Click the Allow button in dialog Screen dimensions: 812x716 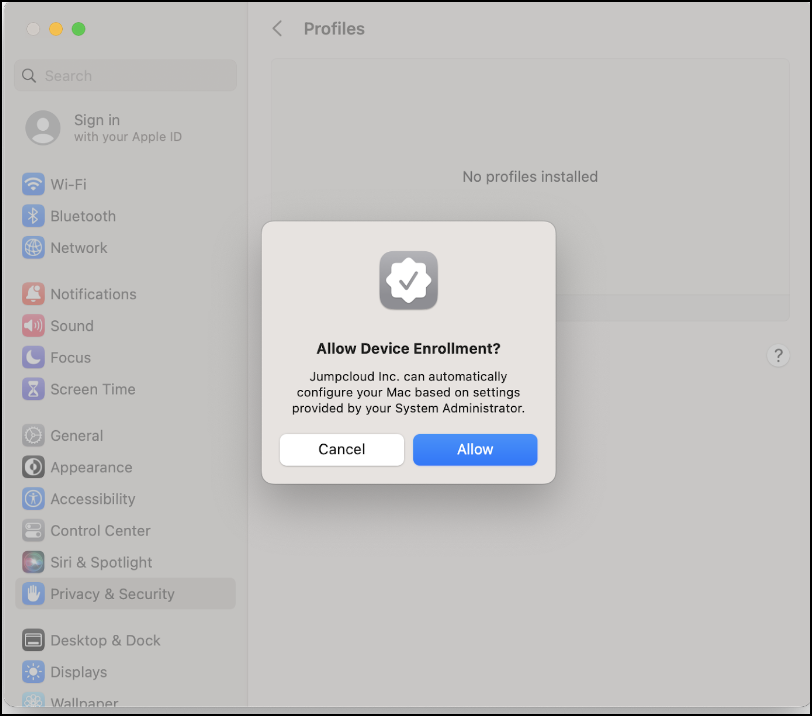475,450
